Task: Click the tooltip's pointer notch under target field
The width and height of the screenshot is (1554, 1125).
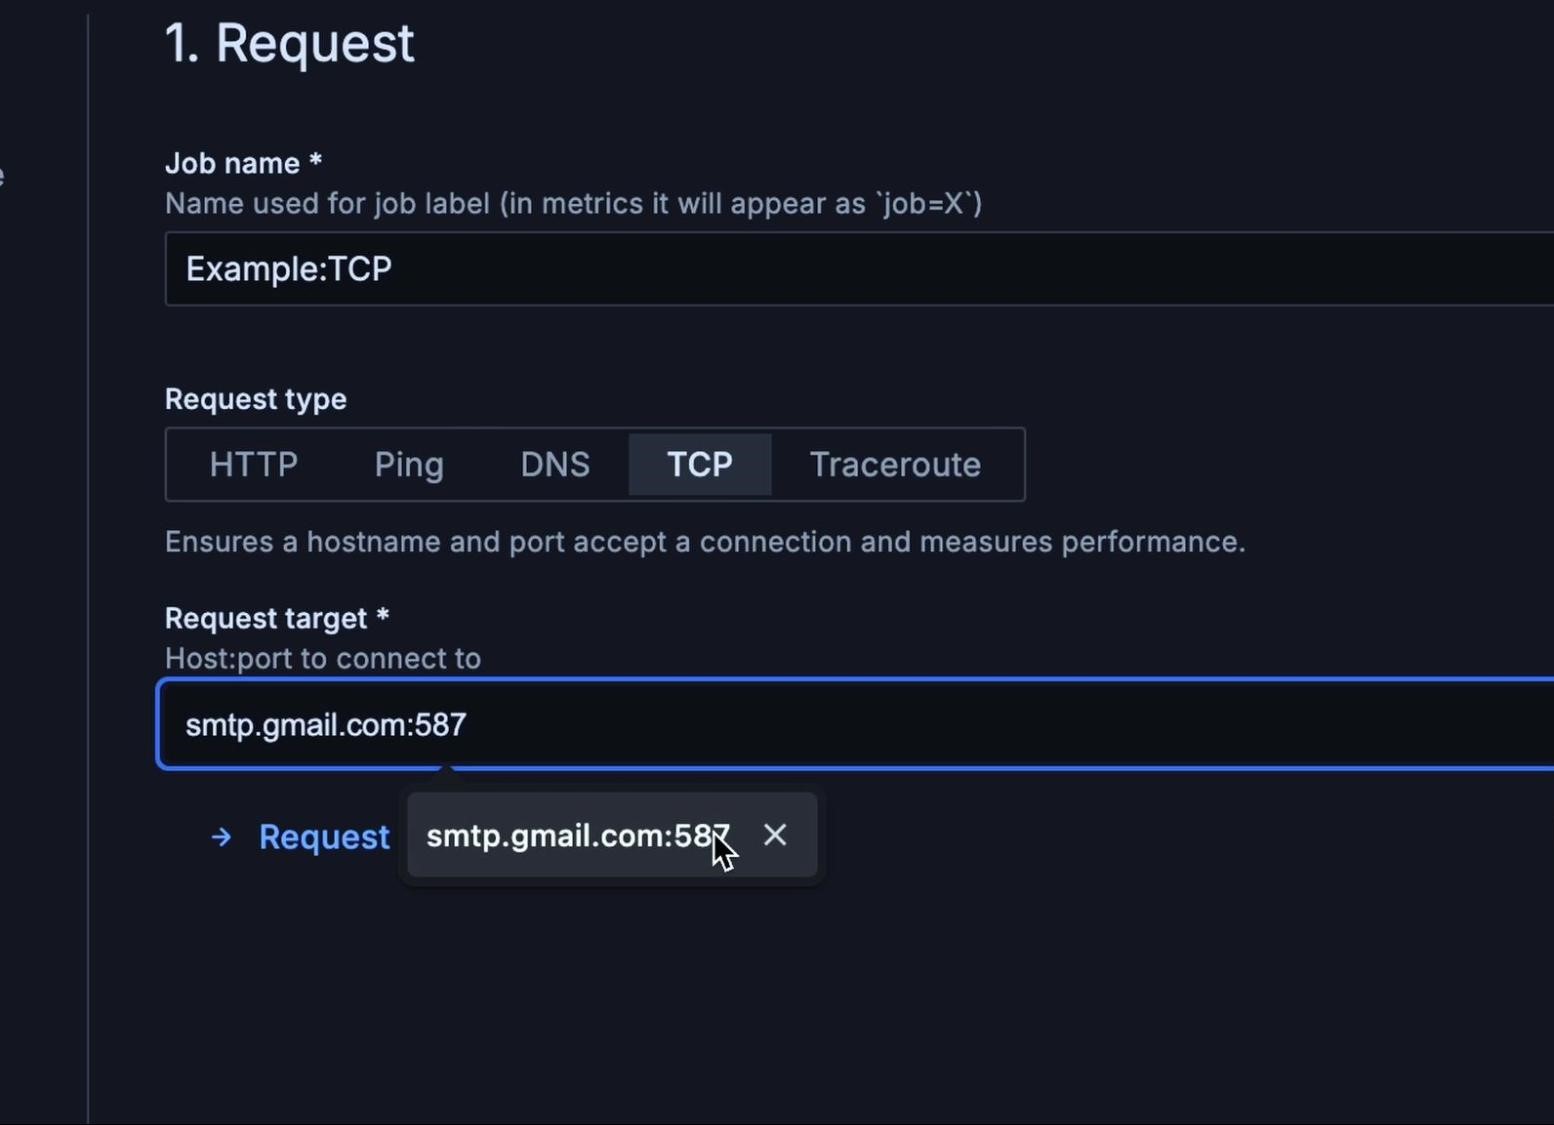Action: tap(446, 770)
